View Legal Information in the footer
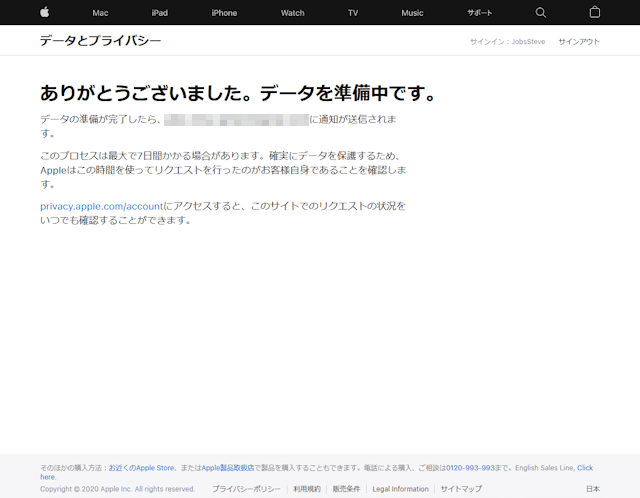This screenshot has height=498, width=640. tap(400, 489)
